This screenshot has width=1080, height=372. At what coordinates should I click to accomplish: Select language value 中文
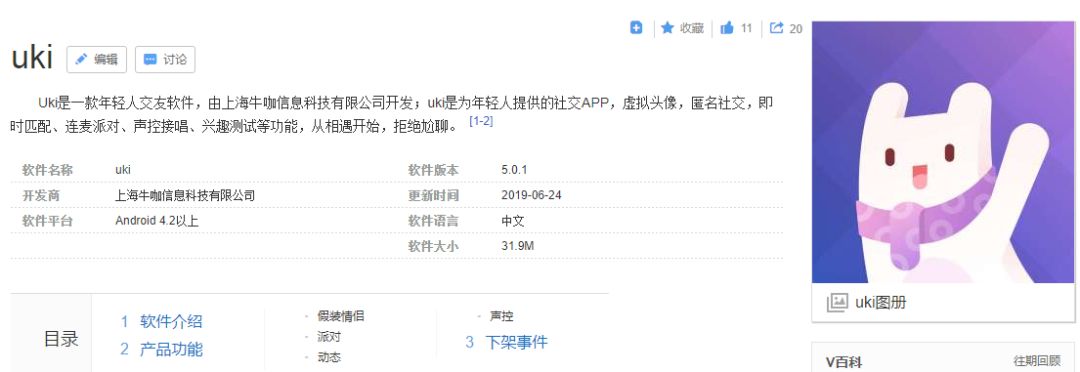pos(513,221)
